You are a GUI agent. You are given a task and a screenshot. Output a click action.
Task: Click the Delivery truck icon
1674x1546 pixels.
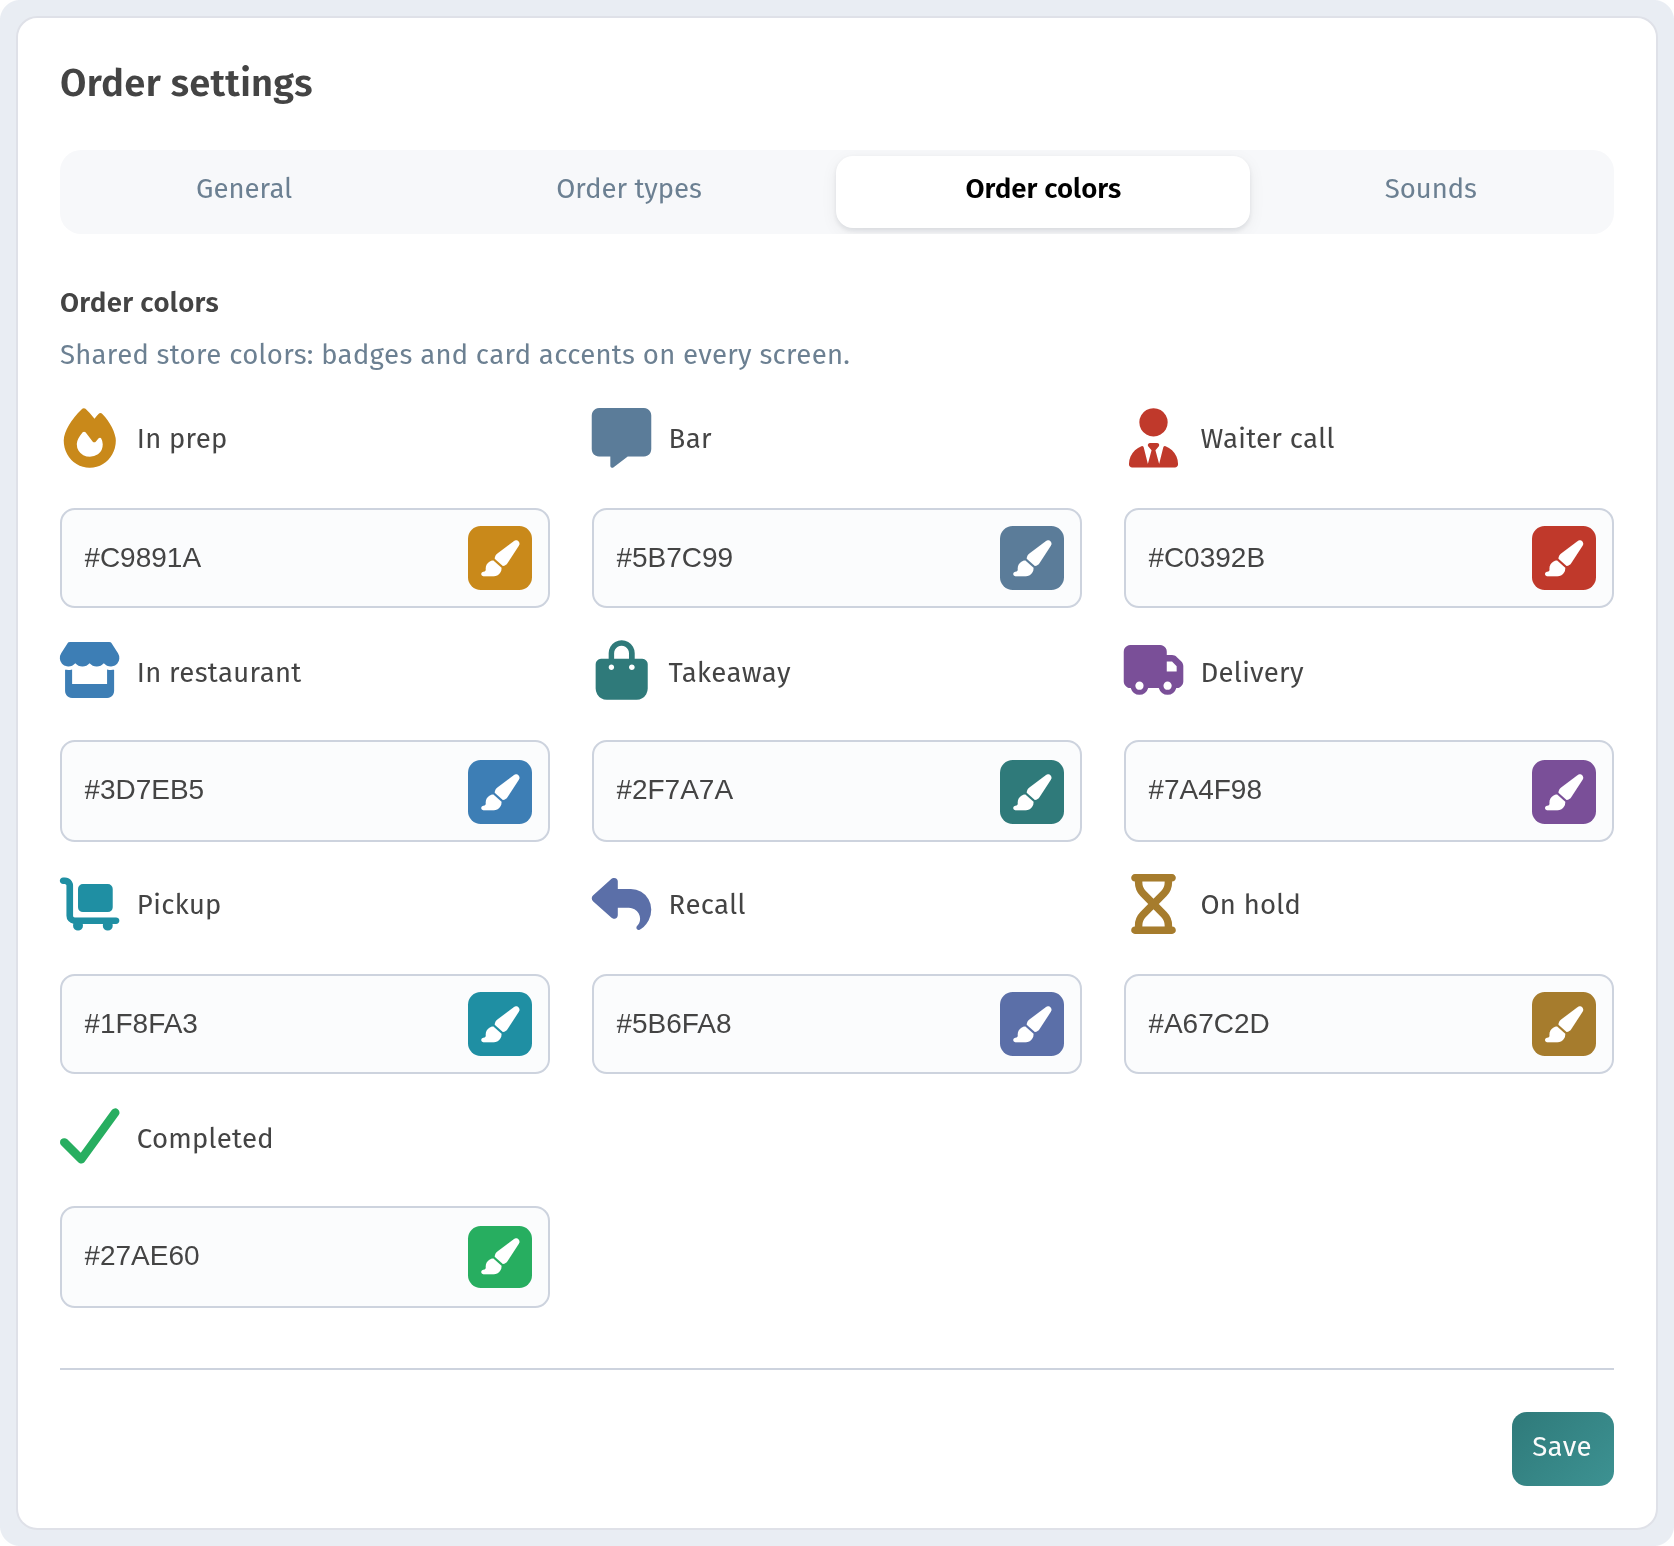(x=1153, y=670)
